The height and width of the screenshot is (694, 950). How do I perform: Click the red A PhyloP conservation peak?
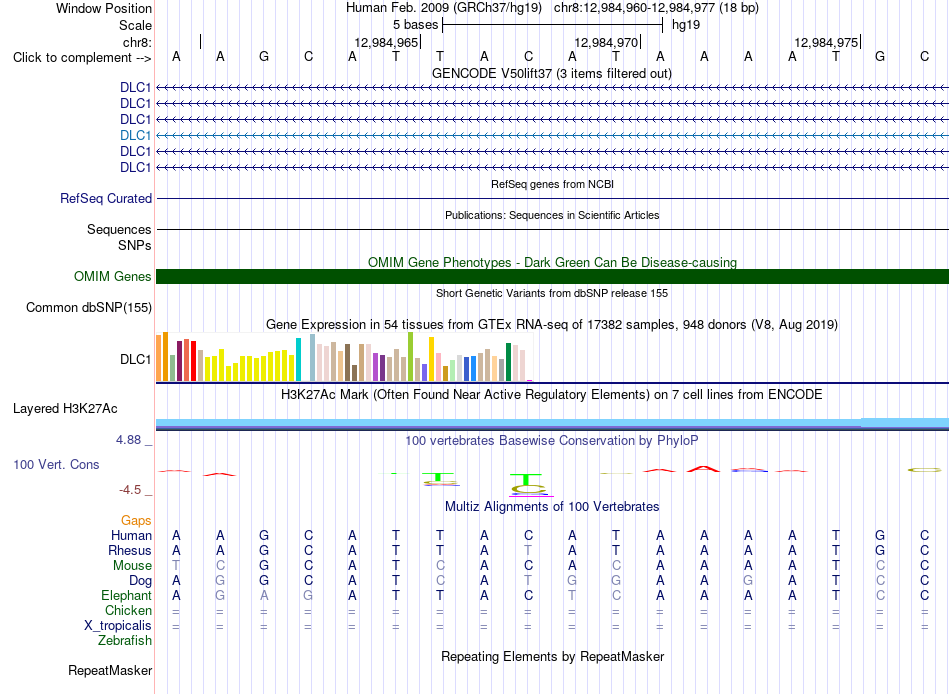pos(703,469)
